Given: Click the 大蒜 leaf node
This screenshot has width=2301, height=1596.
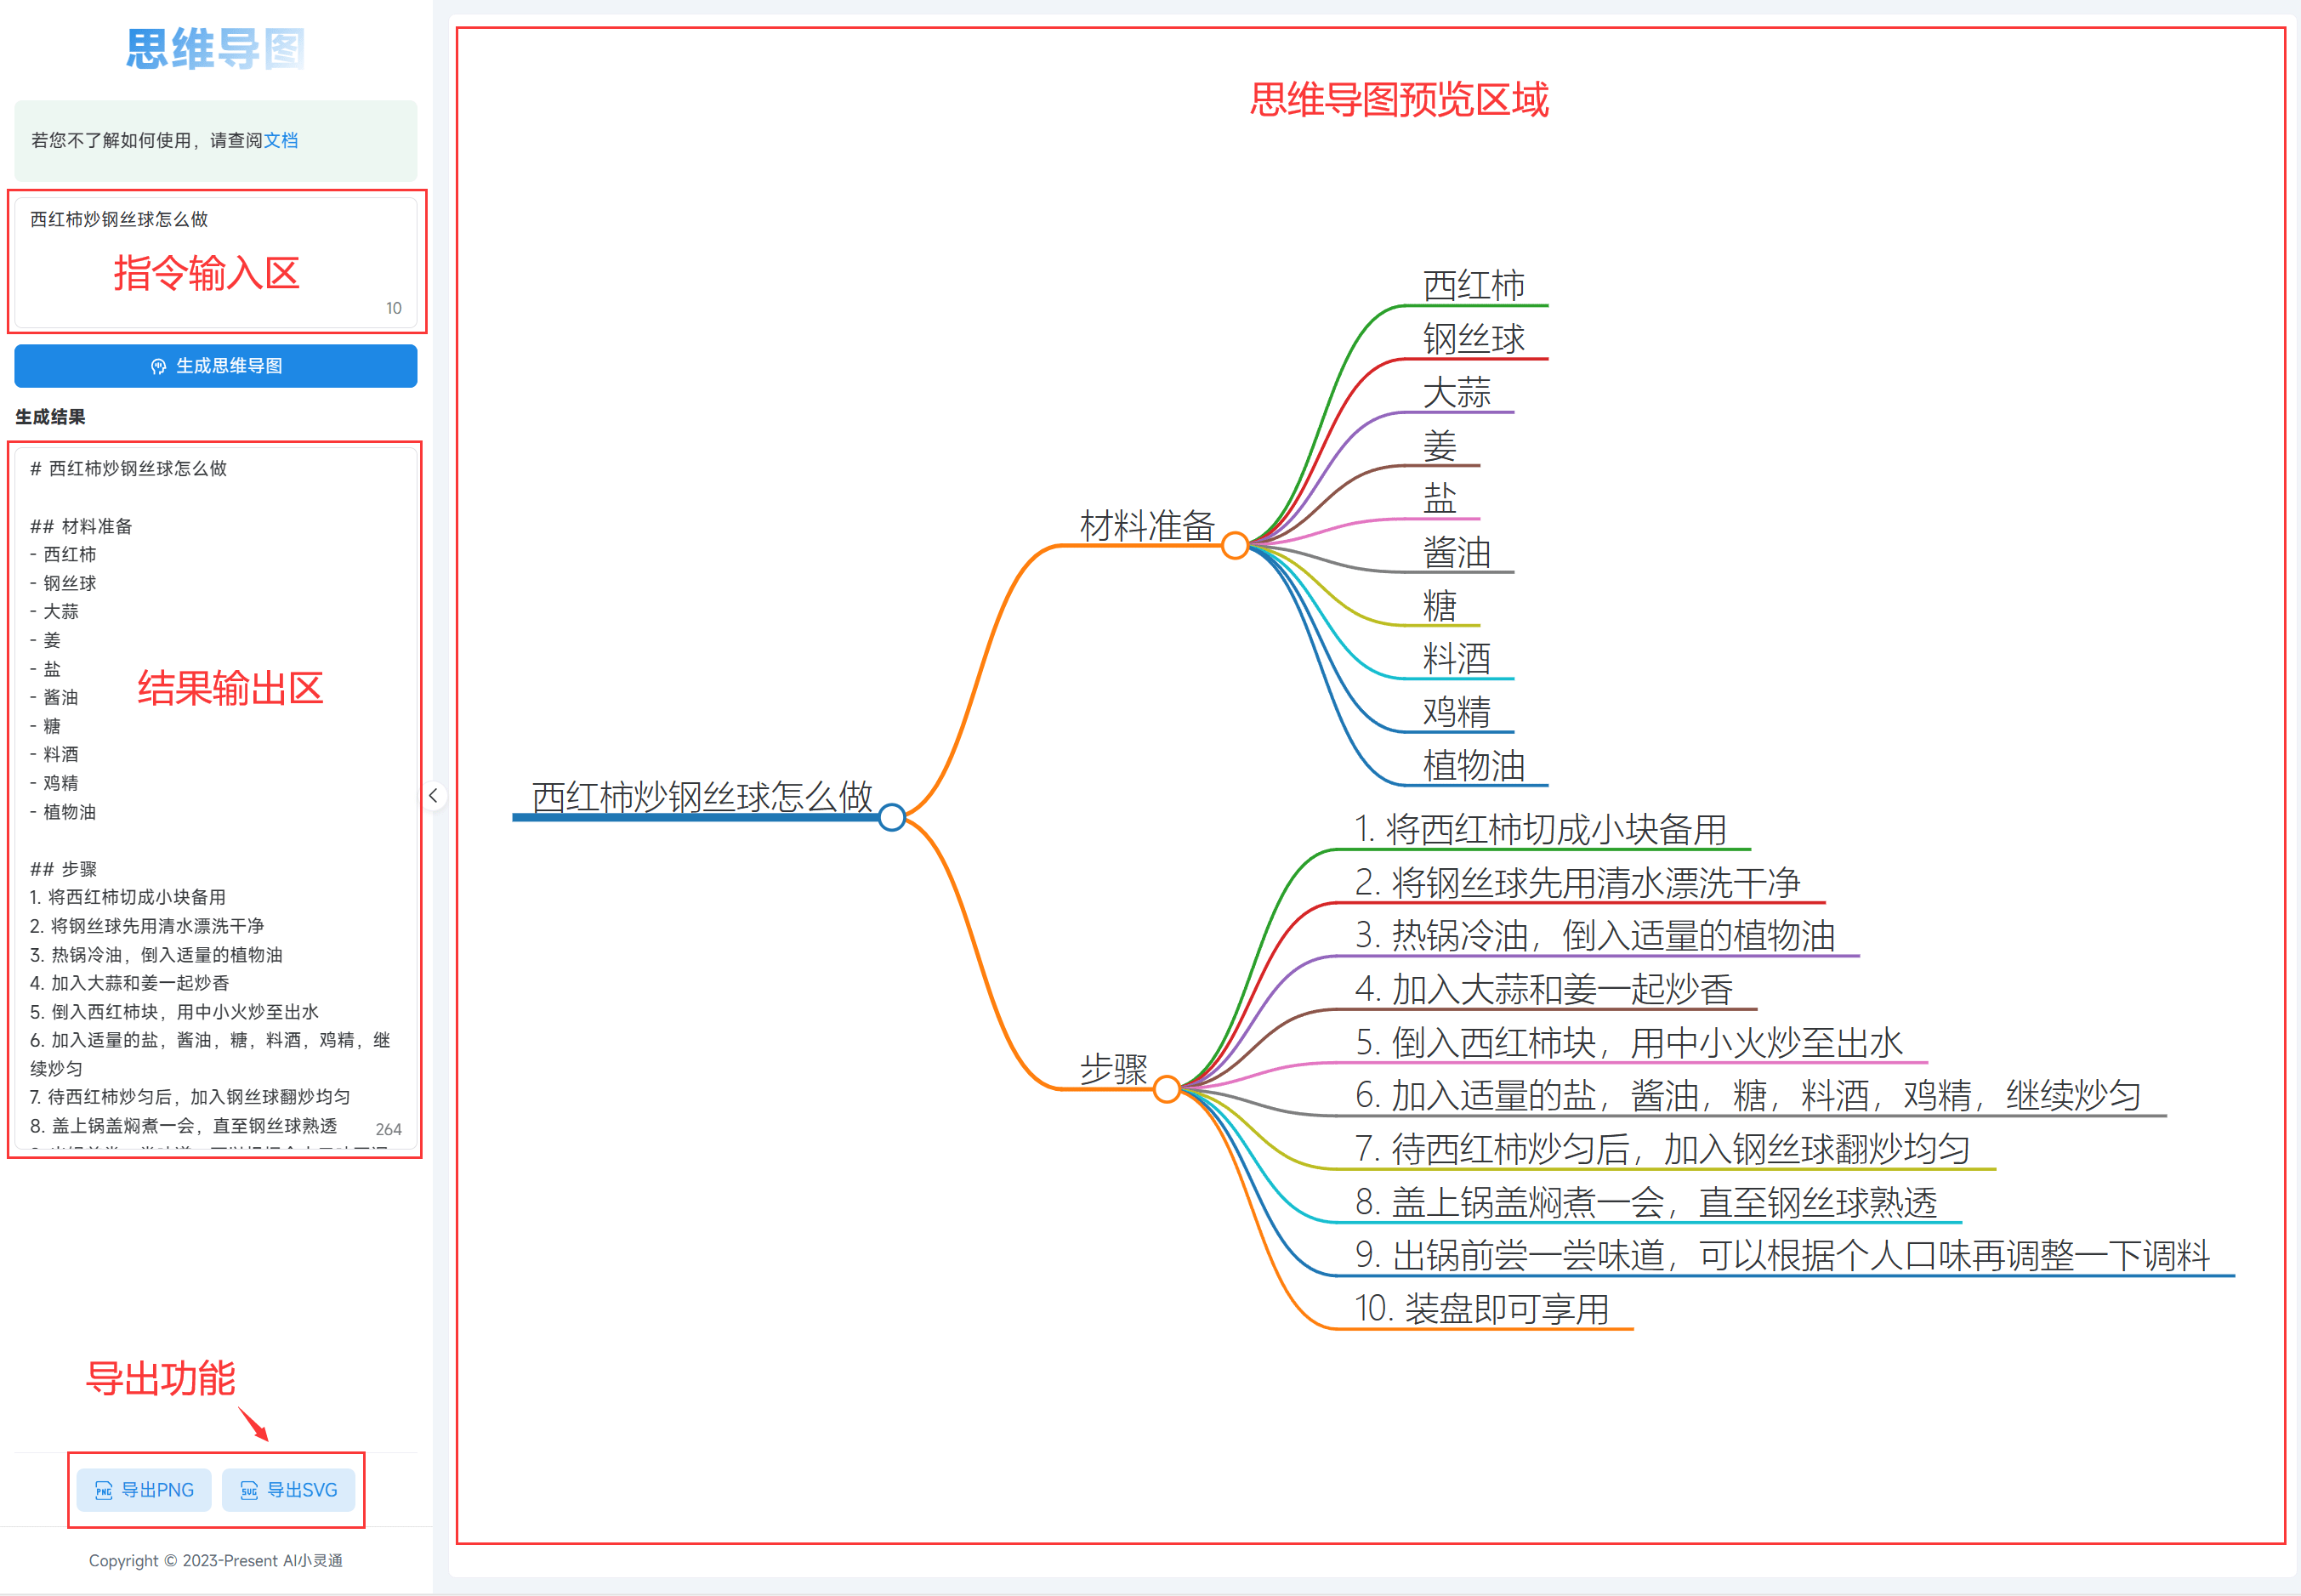Looking at the screenshot, I should pyautogui.click(x=1457, y=392).
